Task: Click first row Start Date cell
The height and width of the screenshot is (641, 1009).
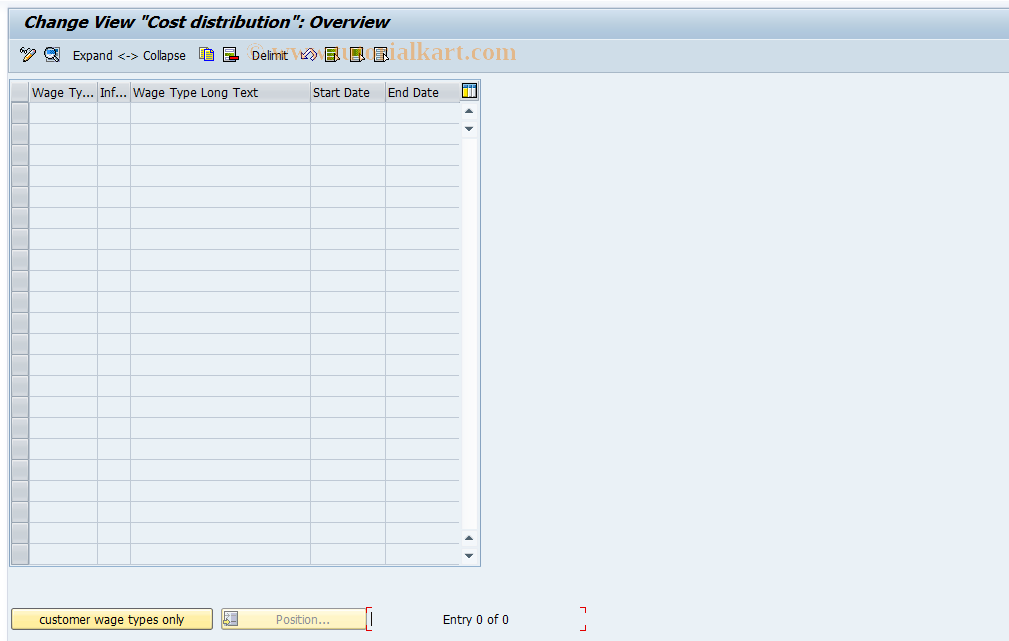Action: (347, 113)
